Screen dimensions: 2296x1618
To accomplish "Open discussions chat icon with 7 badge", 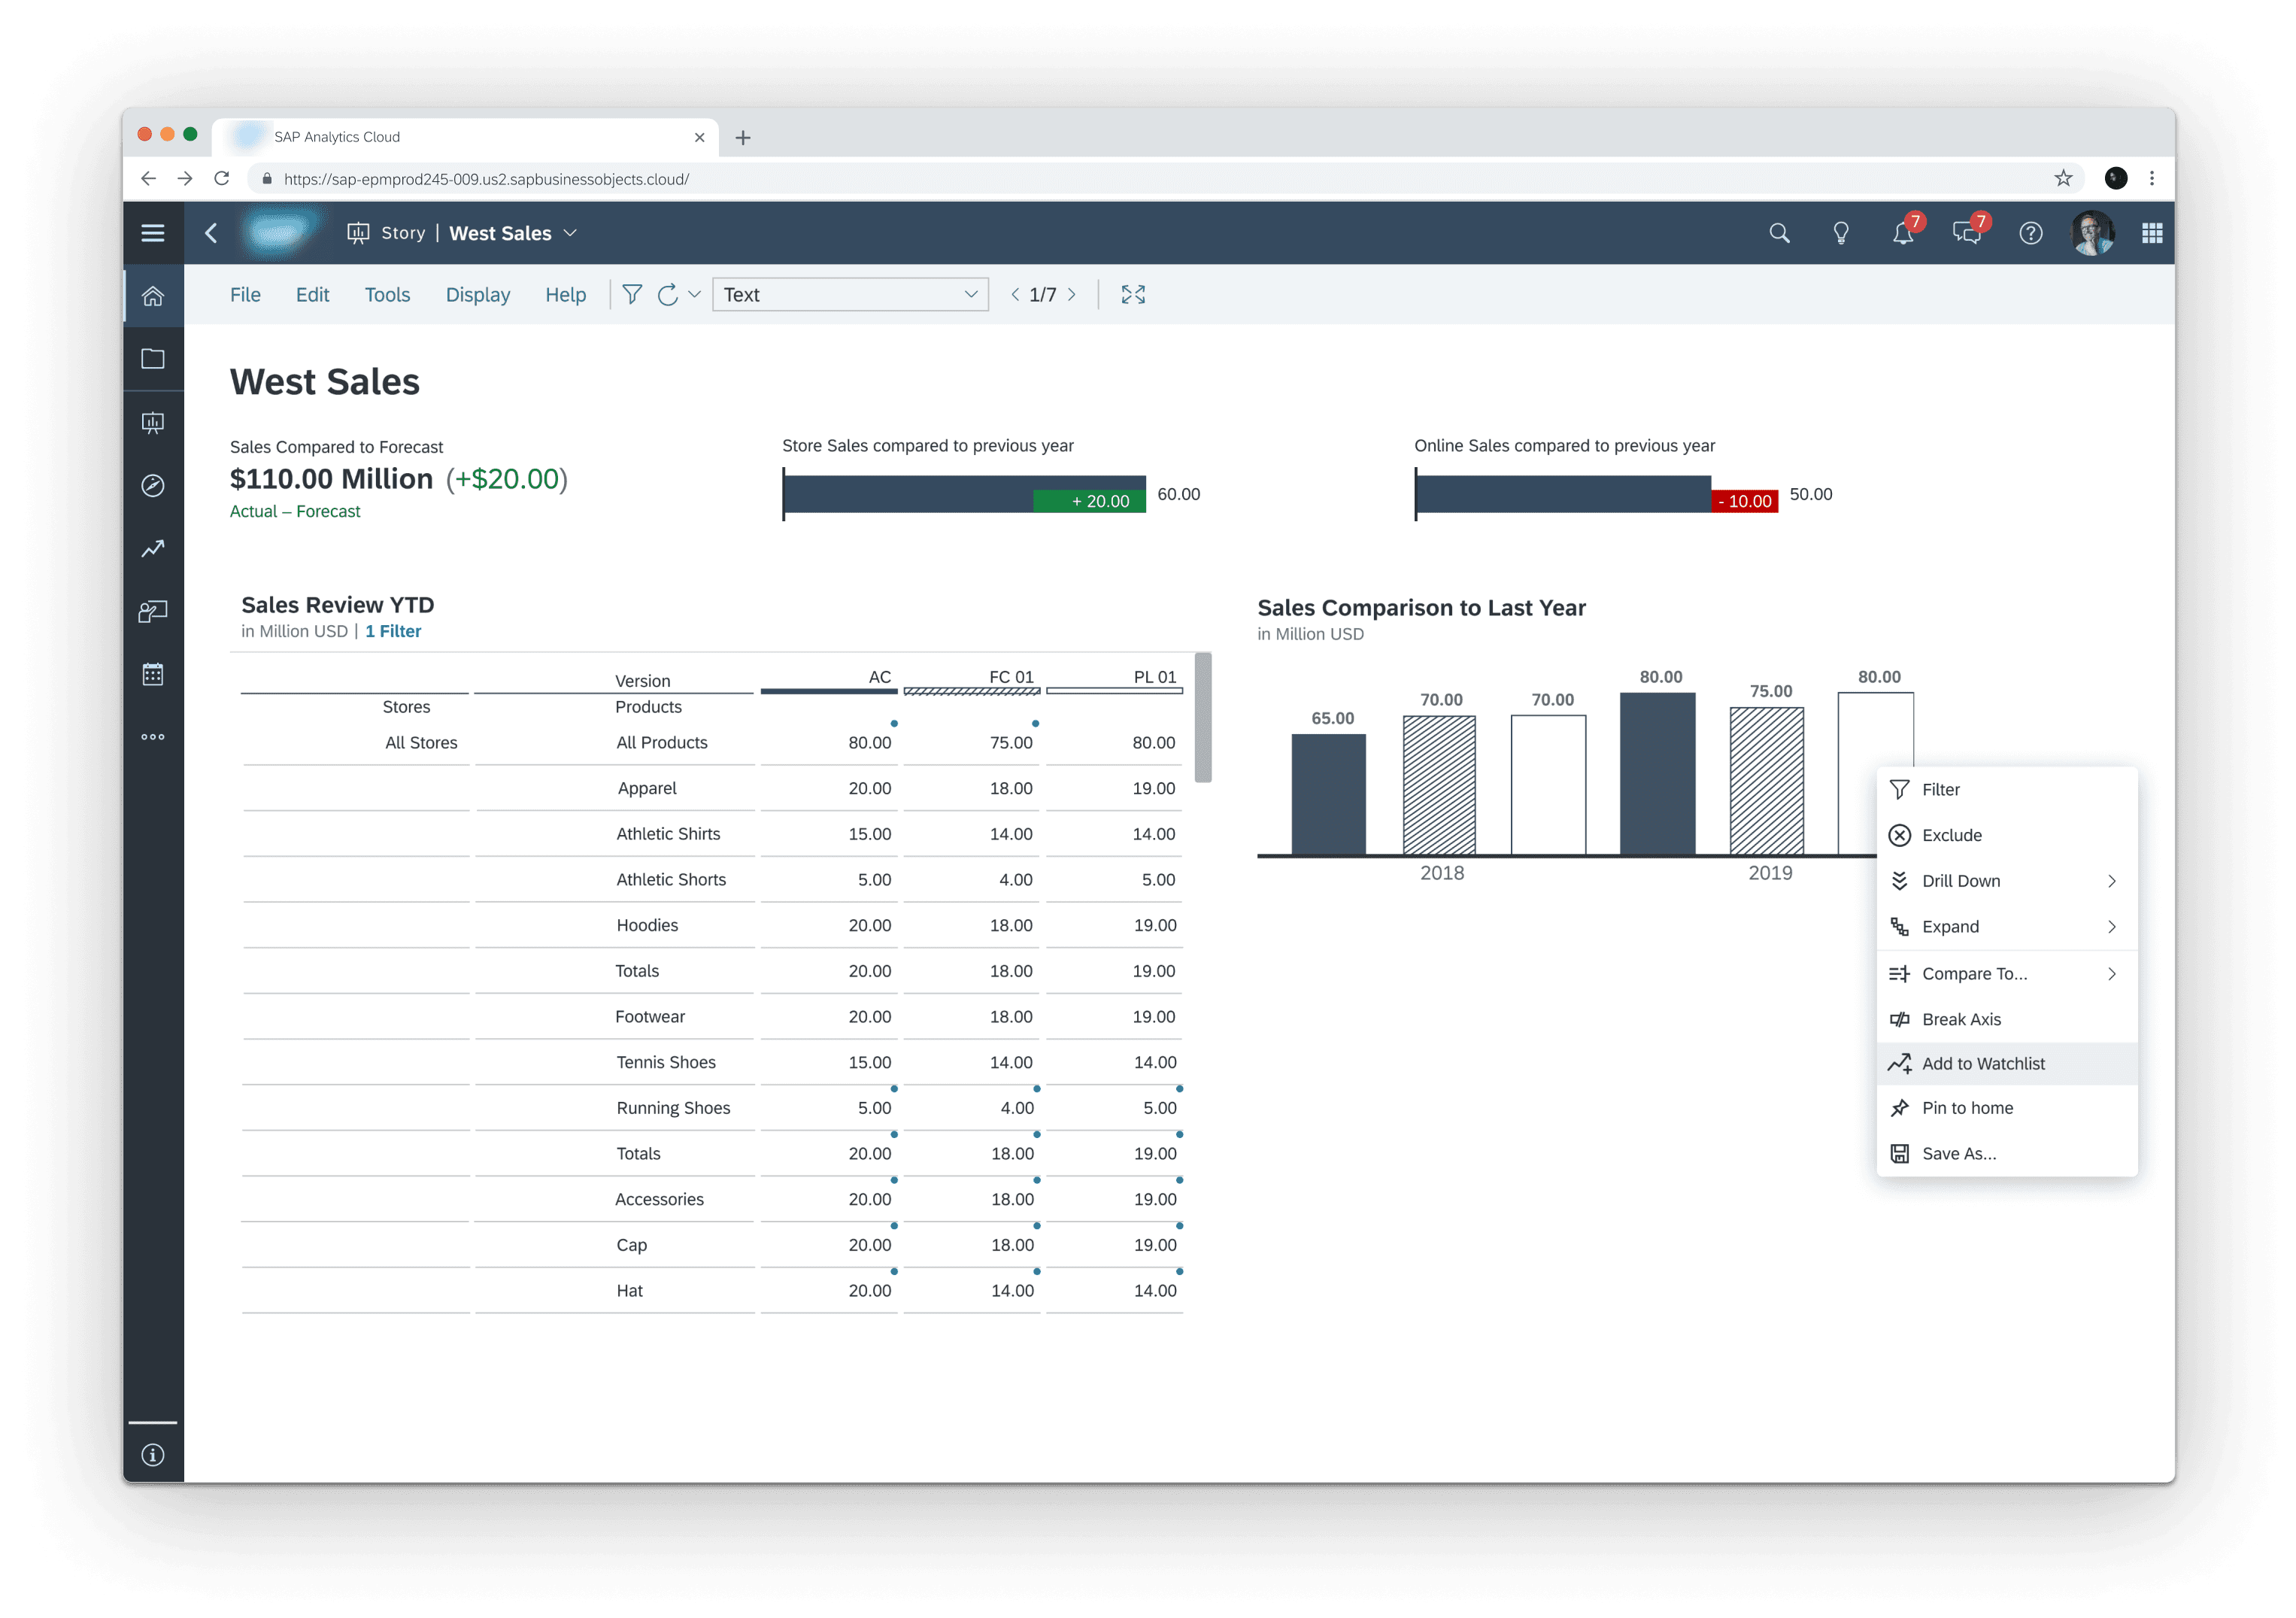I will pyautogui.click(x=1968, y=233).
